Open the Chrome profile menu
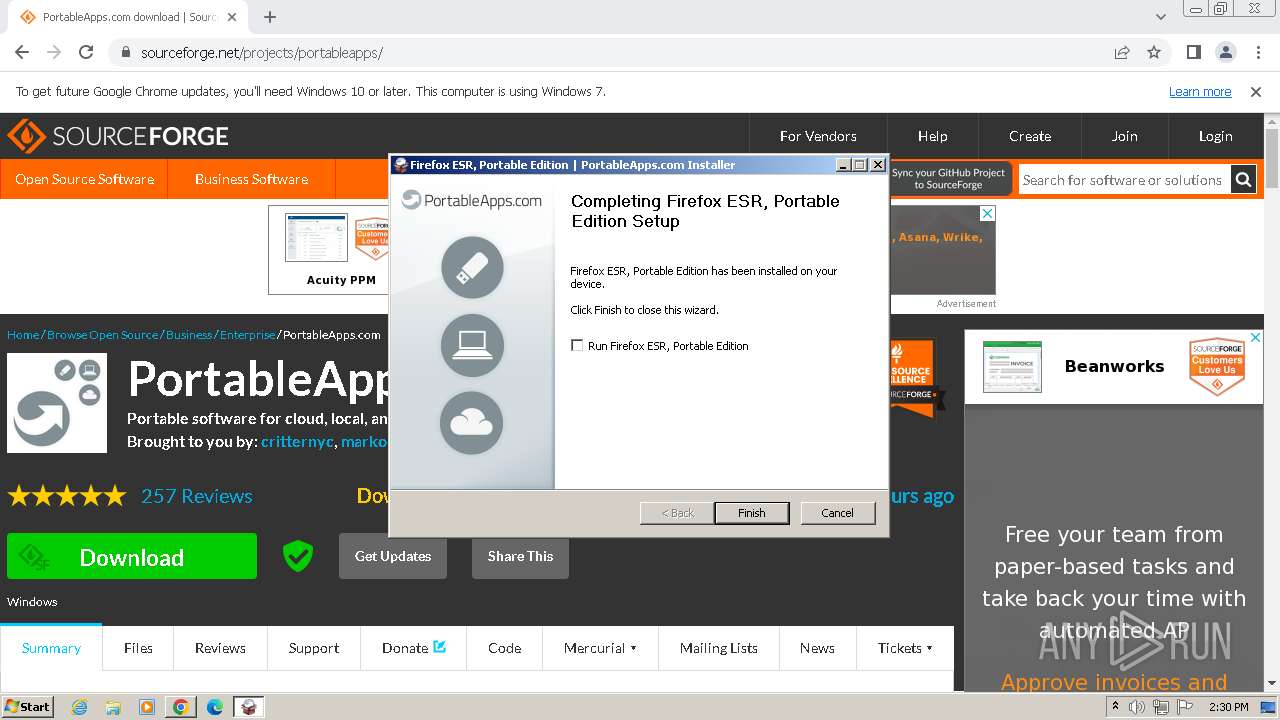This screenshot has height=720, width=1280. 1225,52
